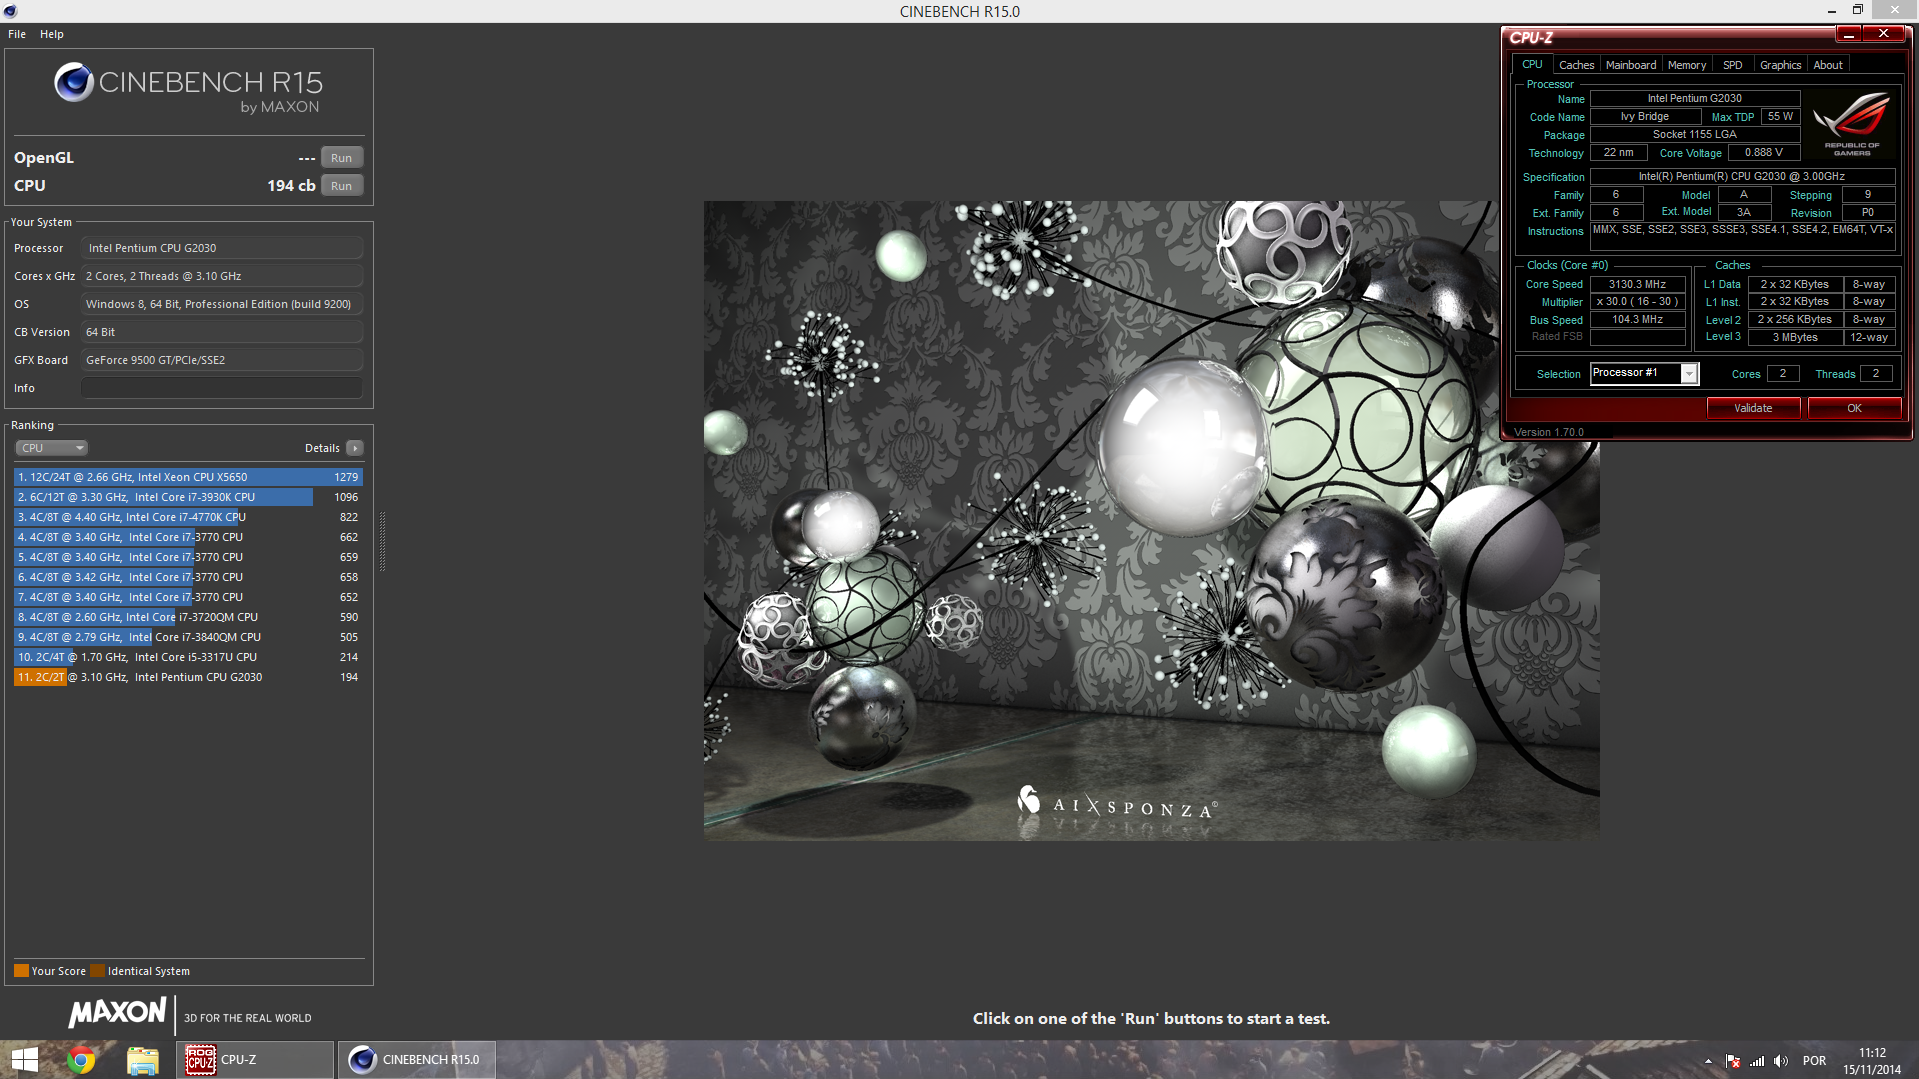Image resolution: width=1919 pixels, height=1079 pixels.
Task: Click the Cores x GHz field value
Action: (x=222, y=276)
